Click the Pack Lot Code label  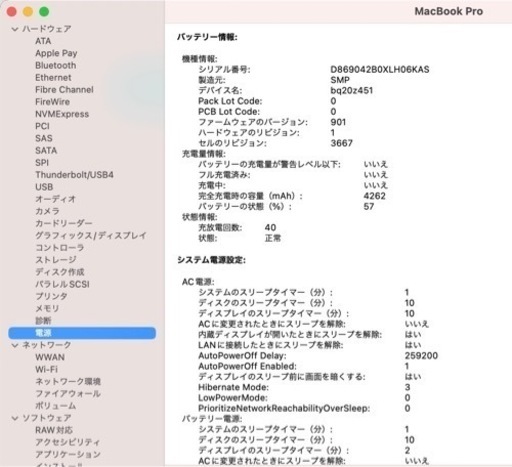tap(230, 101)
